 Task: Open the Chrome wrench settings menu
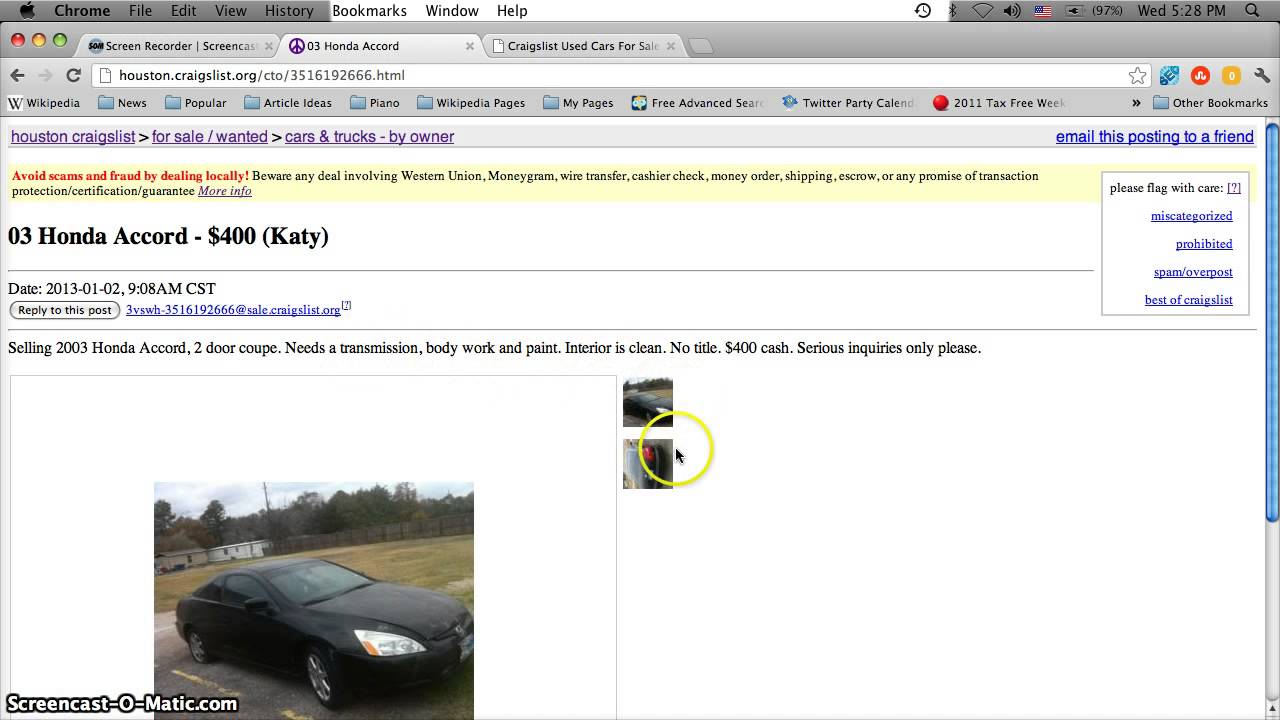(1262, 75)
